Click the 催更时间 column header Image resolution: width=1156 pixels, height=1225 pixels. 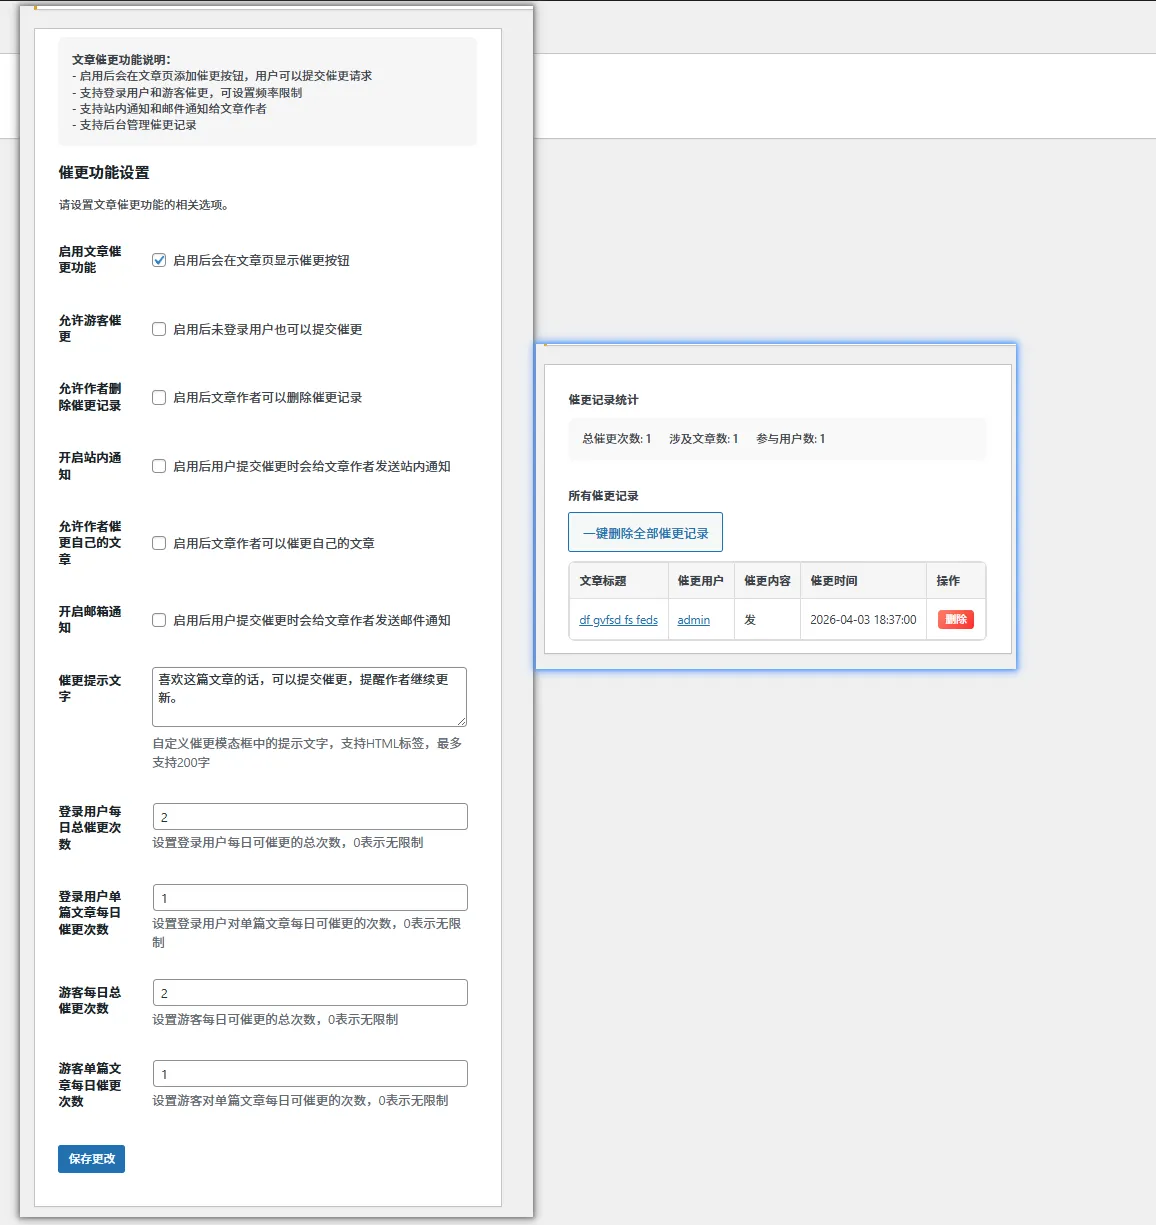(837, 580)
